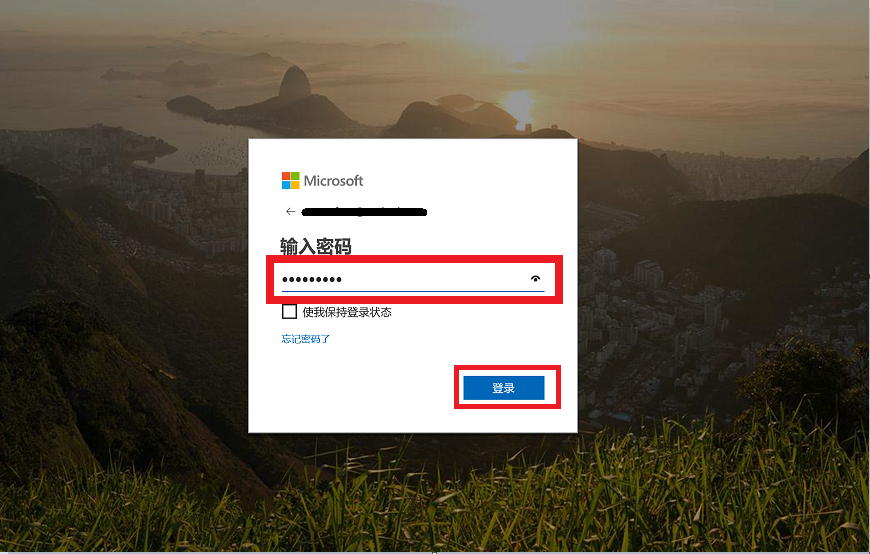The image size is (870, 554).
Task: Click the green square of Microsoft logo
Action: [x=295, y=176]
